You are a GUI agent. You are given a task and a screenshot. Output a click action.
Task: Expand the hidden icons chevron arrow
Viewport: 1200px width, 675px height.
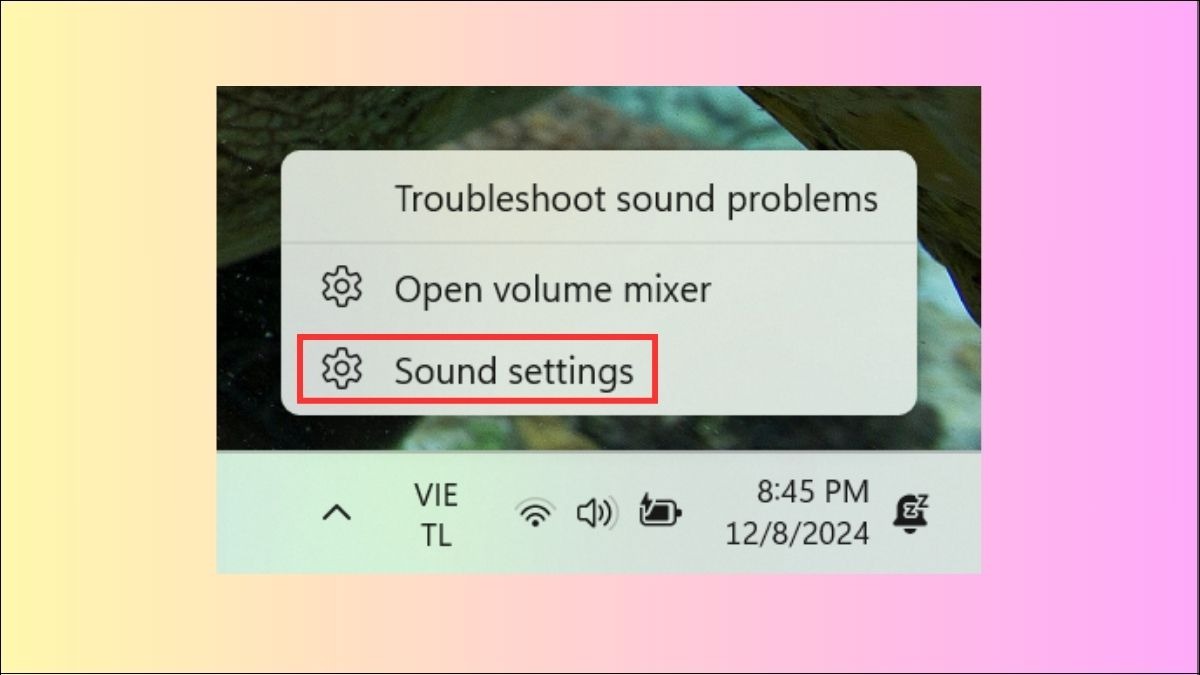pyautogui.click(x=337, y=514)
